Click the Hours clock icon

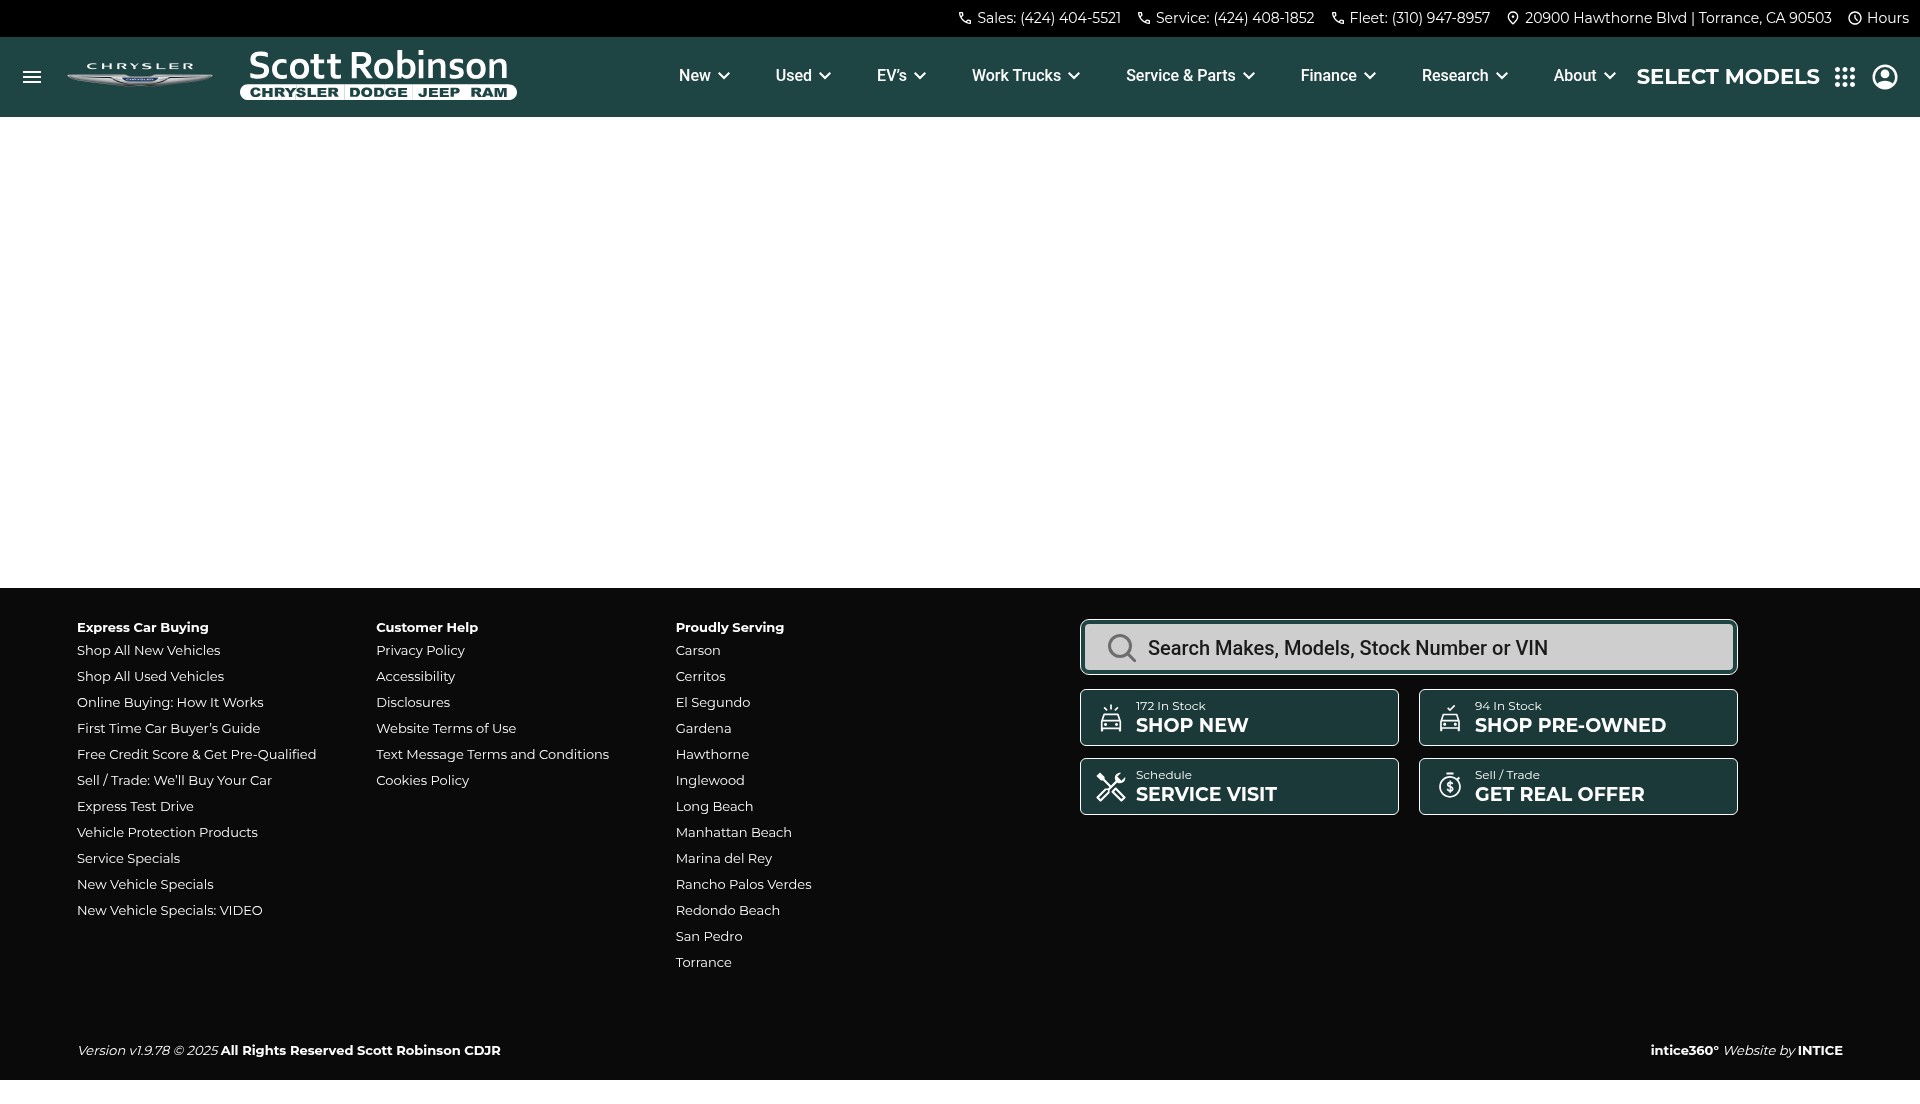(1855, 18)
